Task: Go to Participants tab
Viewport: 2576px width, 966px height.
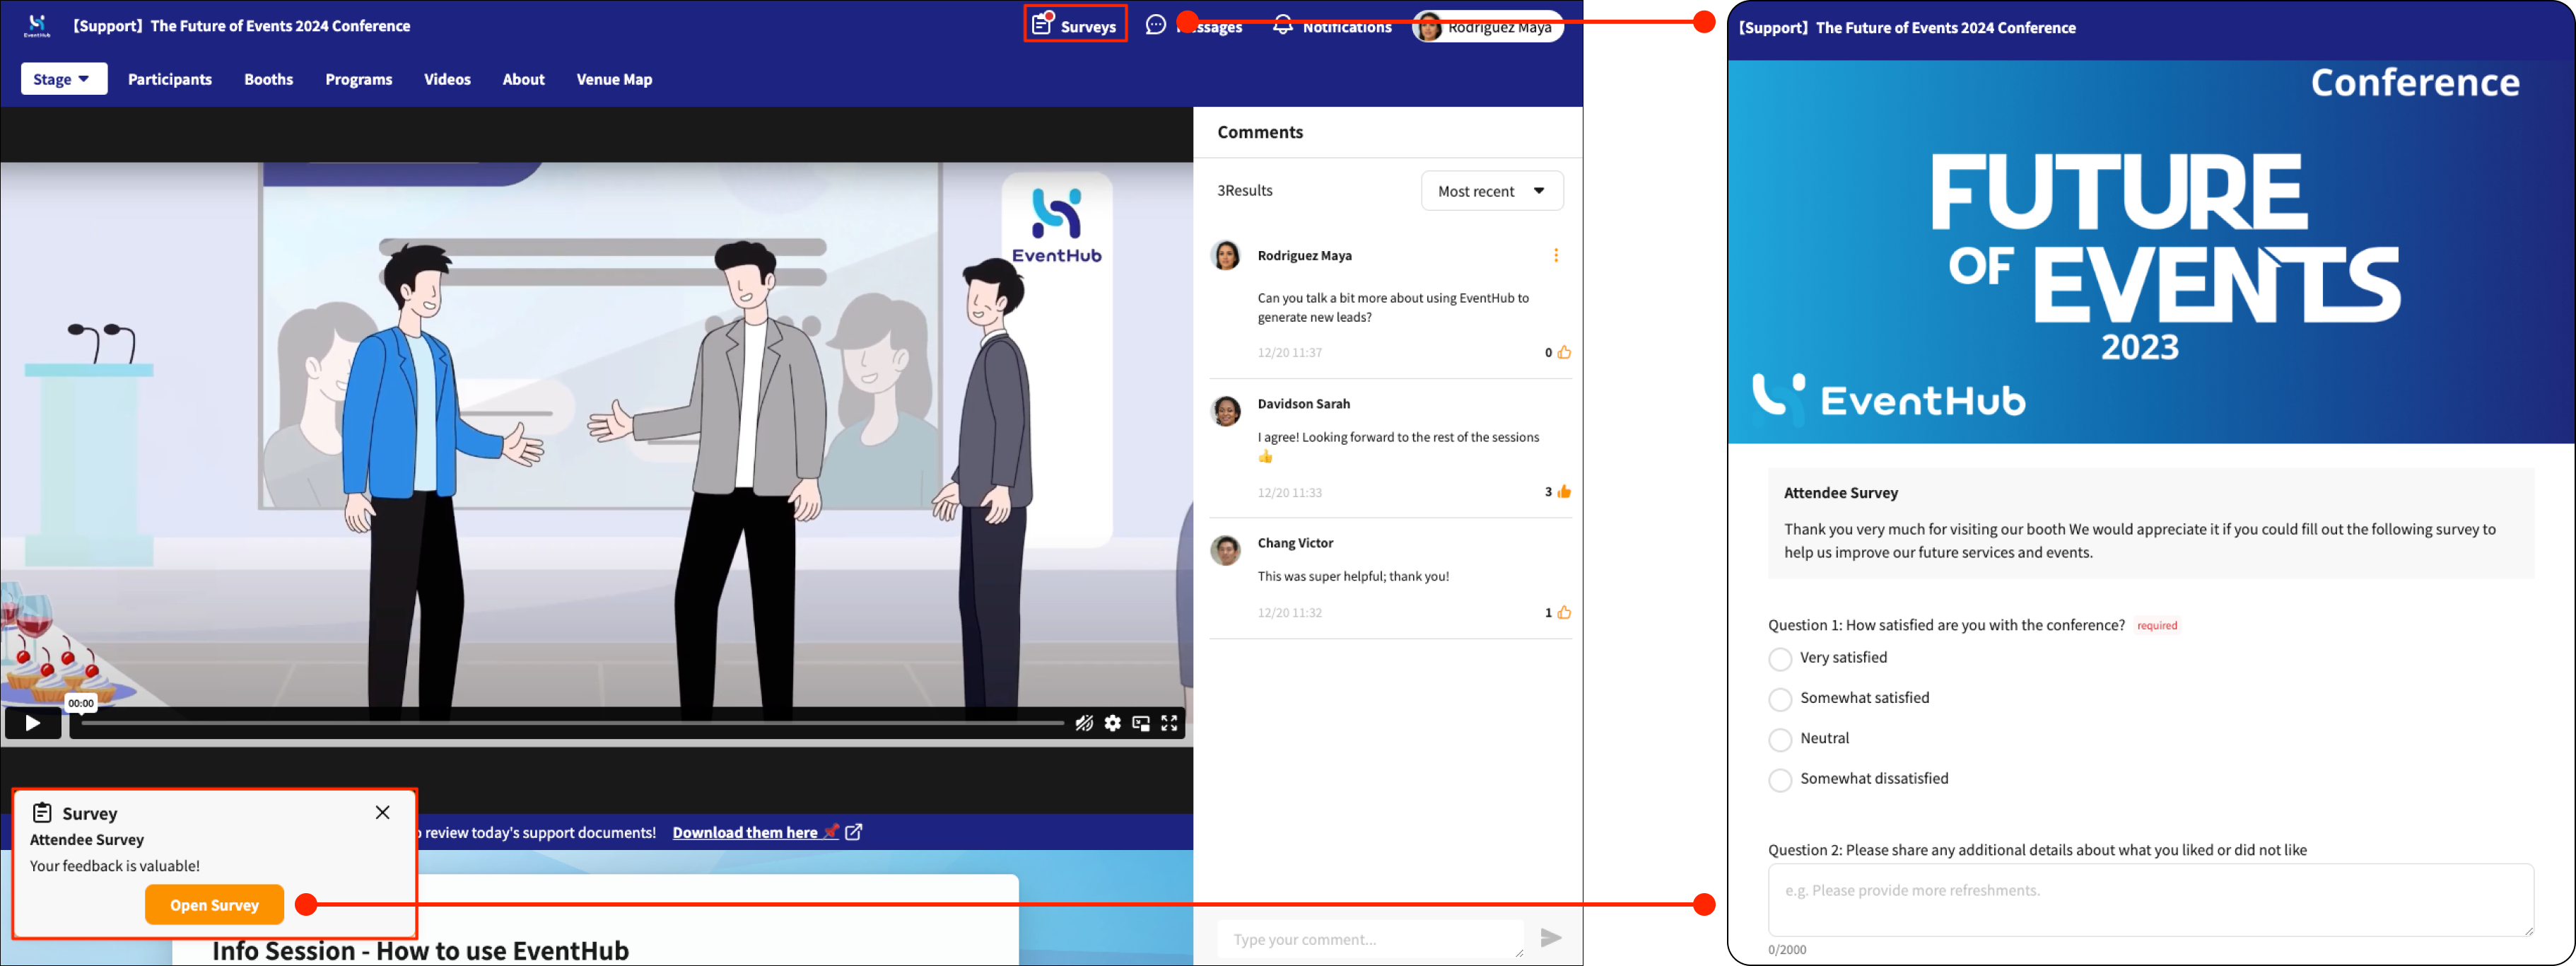Action: tap(170, 79)
